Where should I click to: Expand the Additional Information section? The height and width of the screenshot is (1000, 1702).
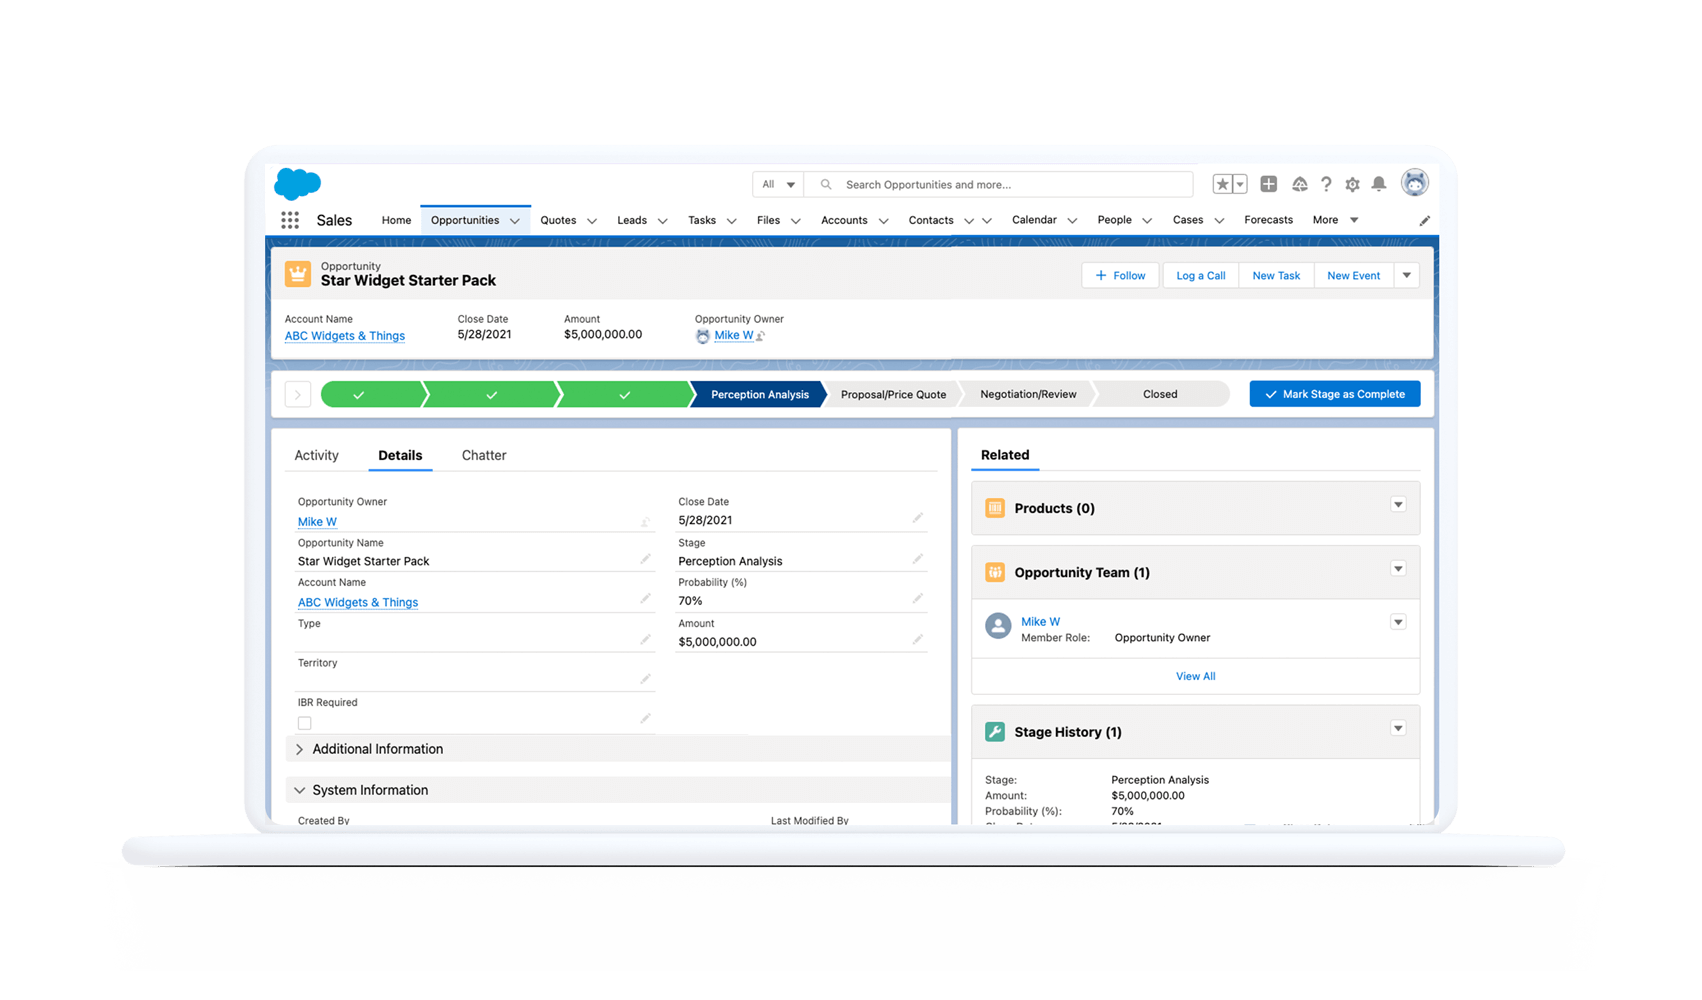point(377,749)
